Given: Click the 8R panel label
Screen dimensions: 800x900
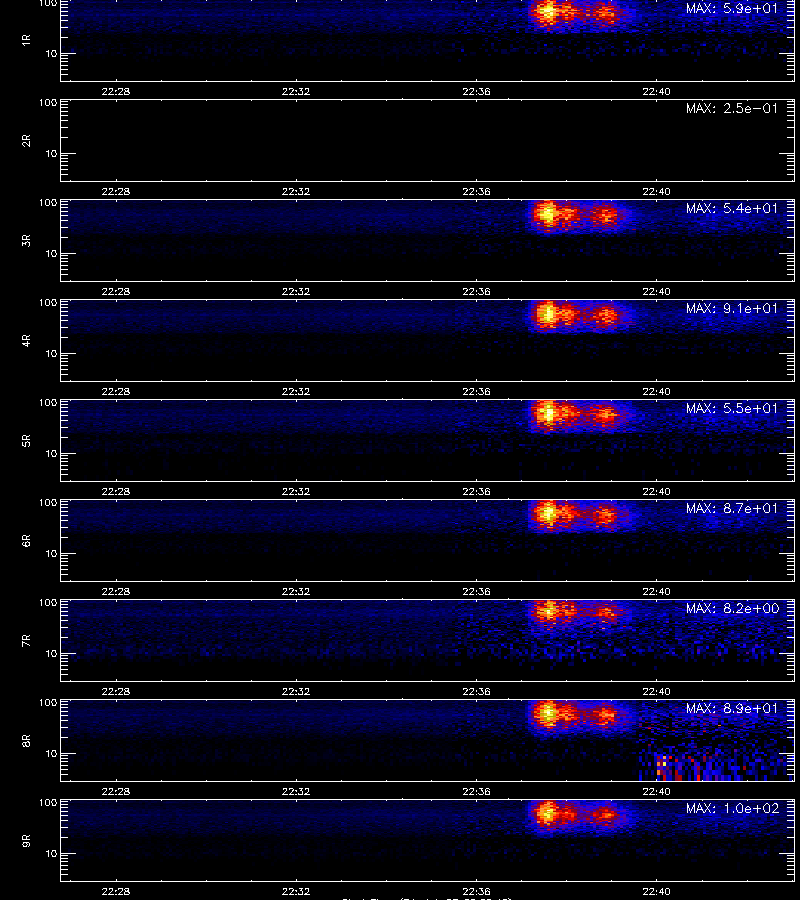Looking at the screenshot, I should point(26,740).
